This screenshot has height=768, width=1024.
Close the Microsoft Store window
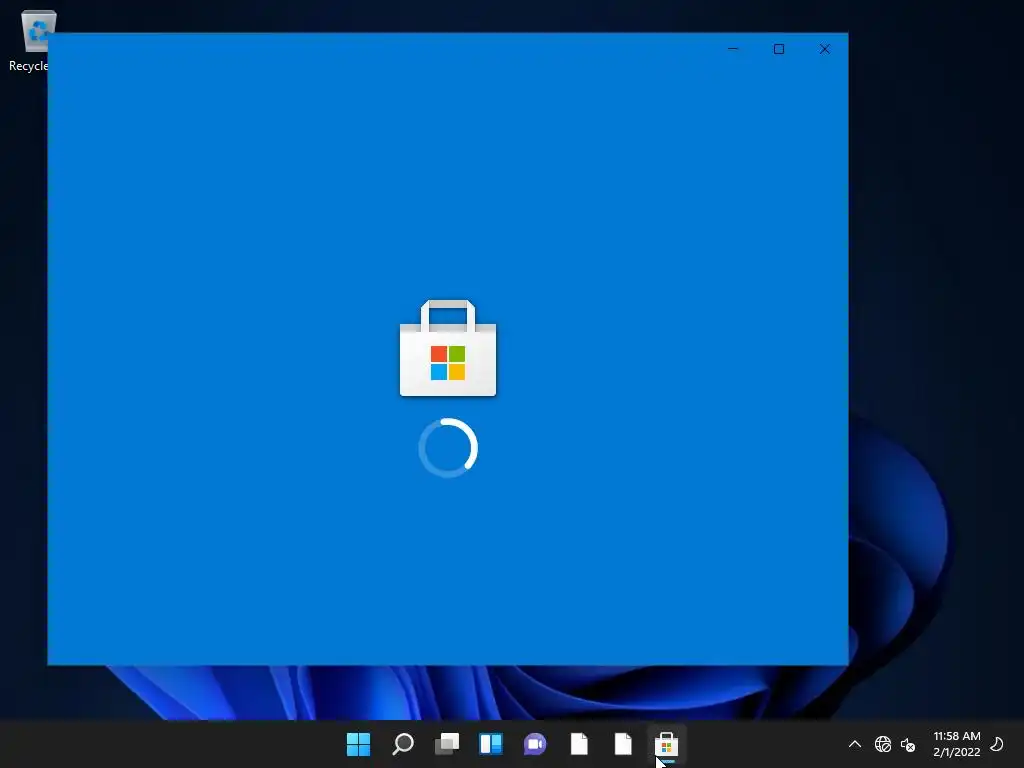click(824, 49)
